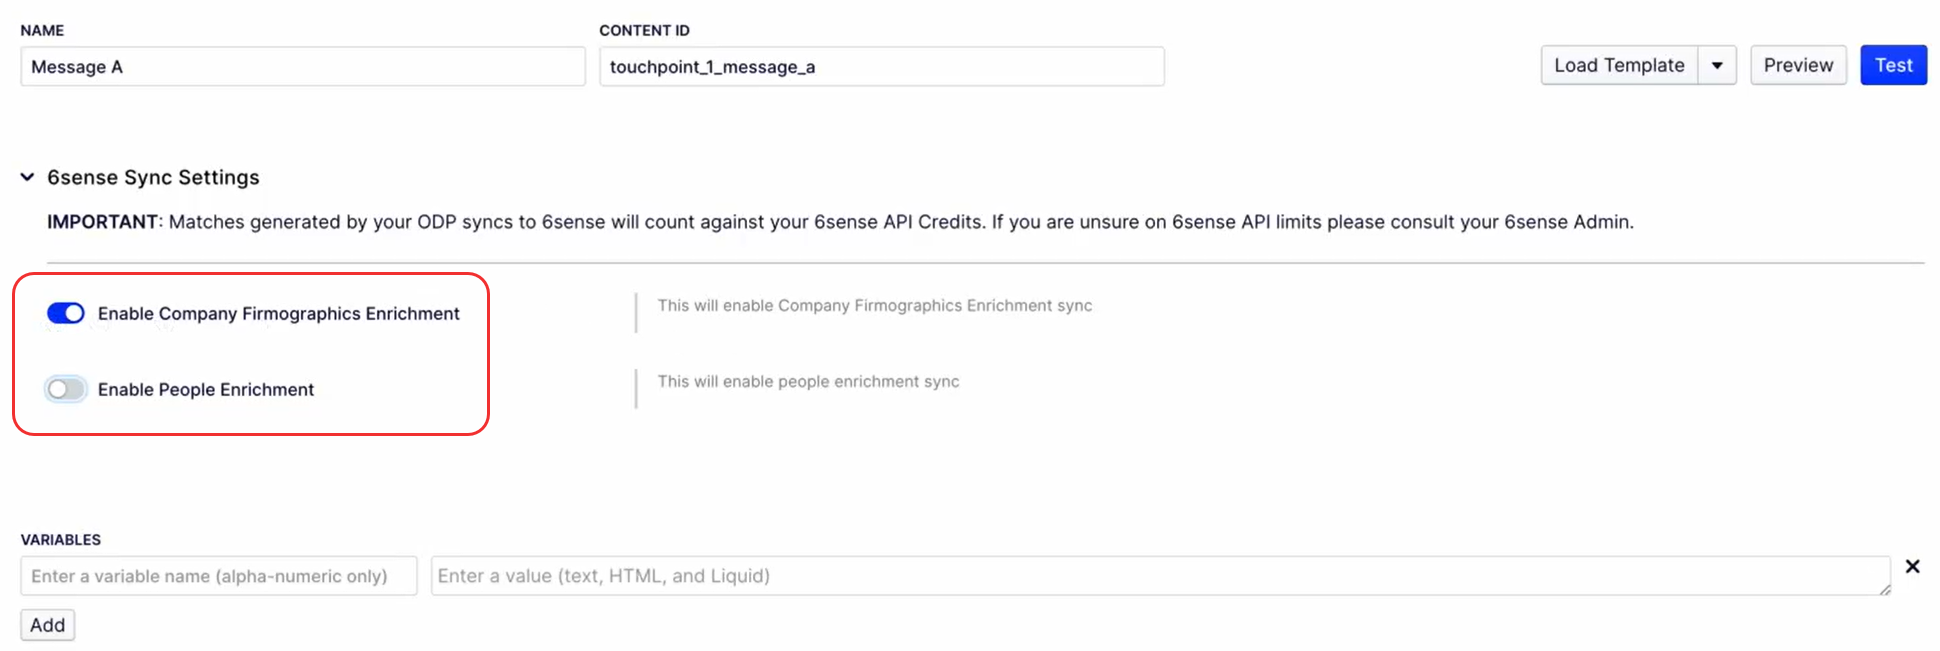Click the Enable People Enrichment label
Image resolution: width=1940 pixels, height=651 pixels.
[206, 390]
